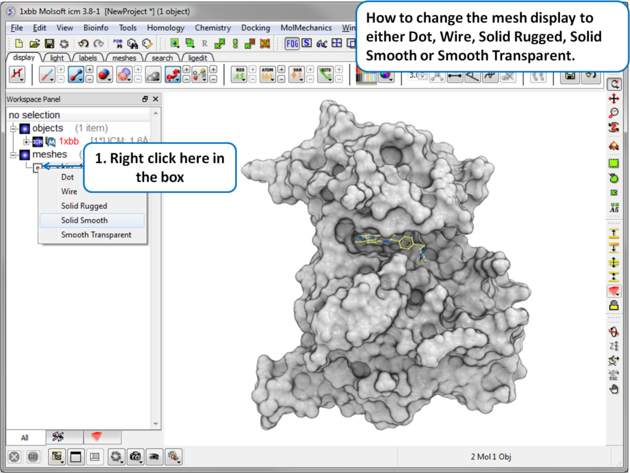Switch to the meshes tab

click(x=124, y=58)
